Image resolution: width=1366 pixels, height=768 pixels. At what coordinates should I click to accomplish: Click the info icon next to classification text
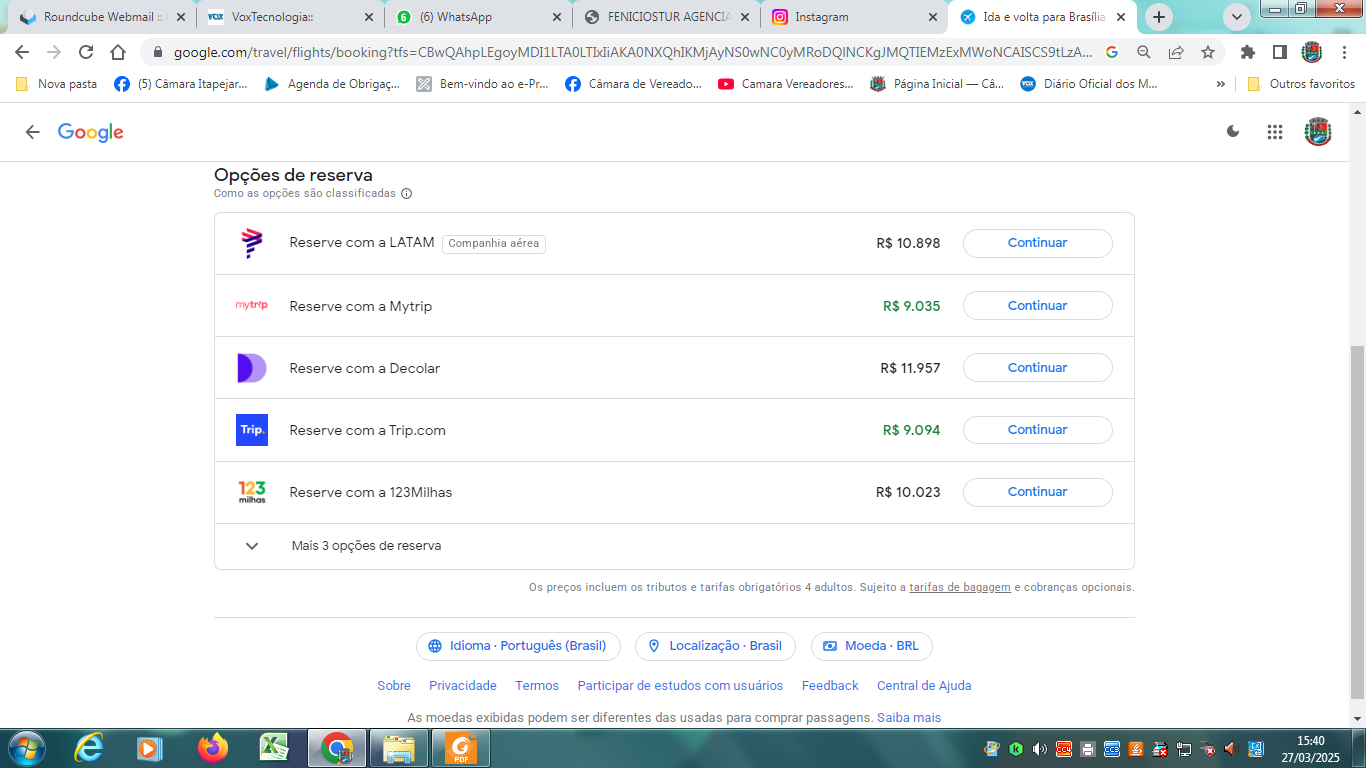point(407,194)
